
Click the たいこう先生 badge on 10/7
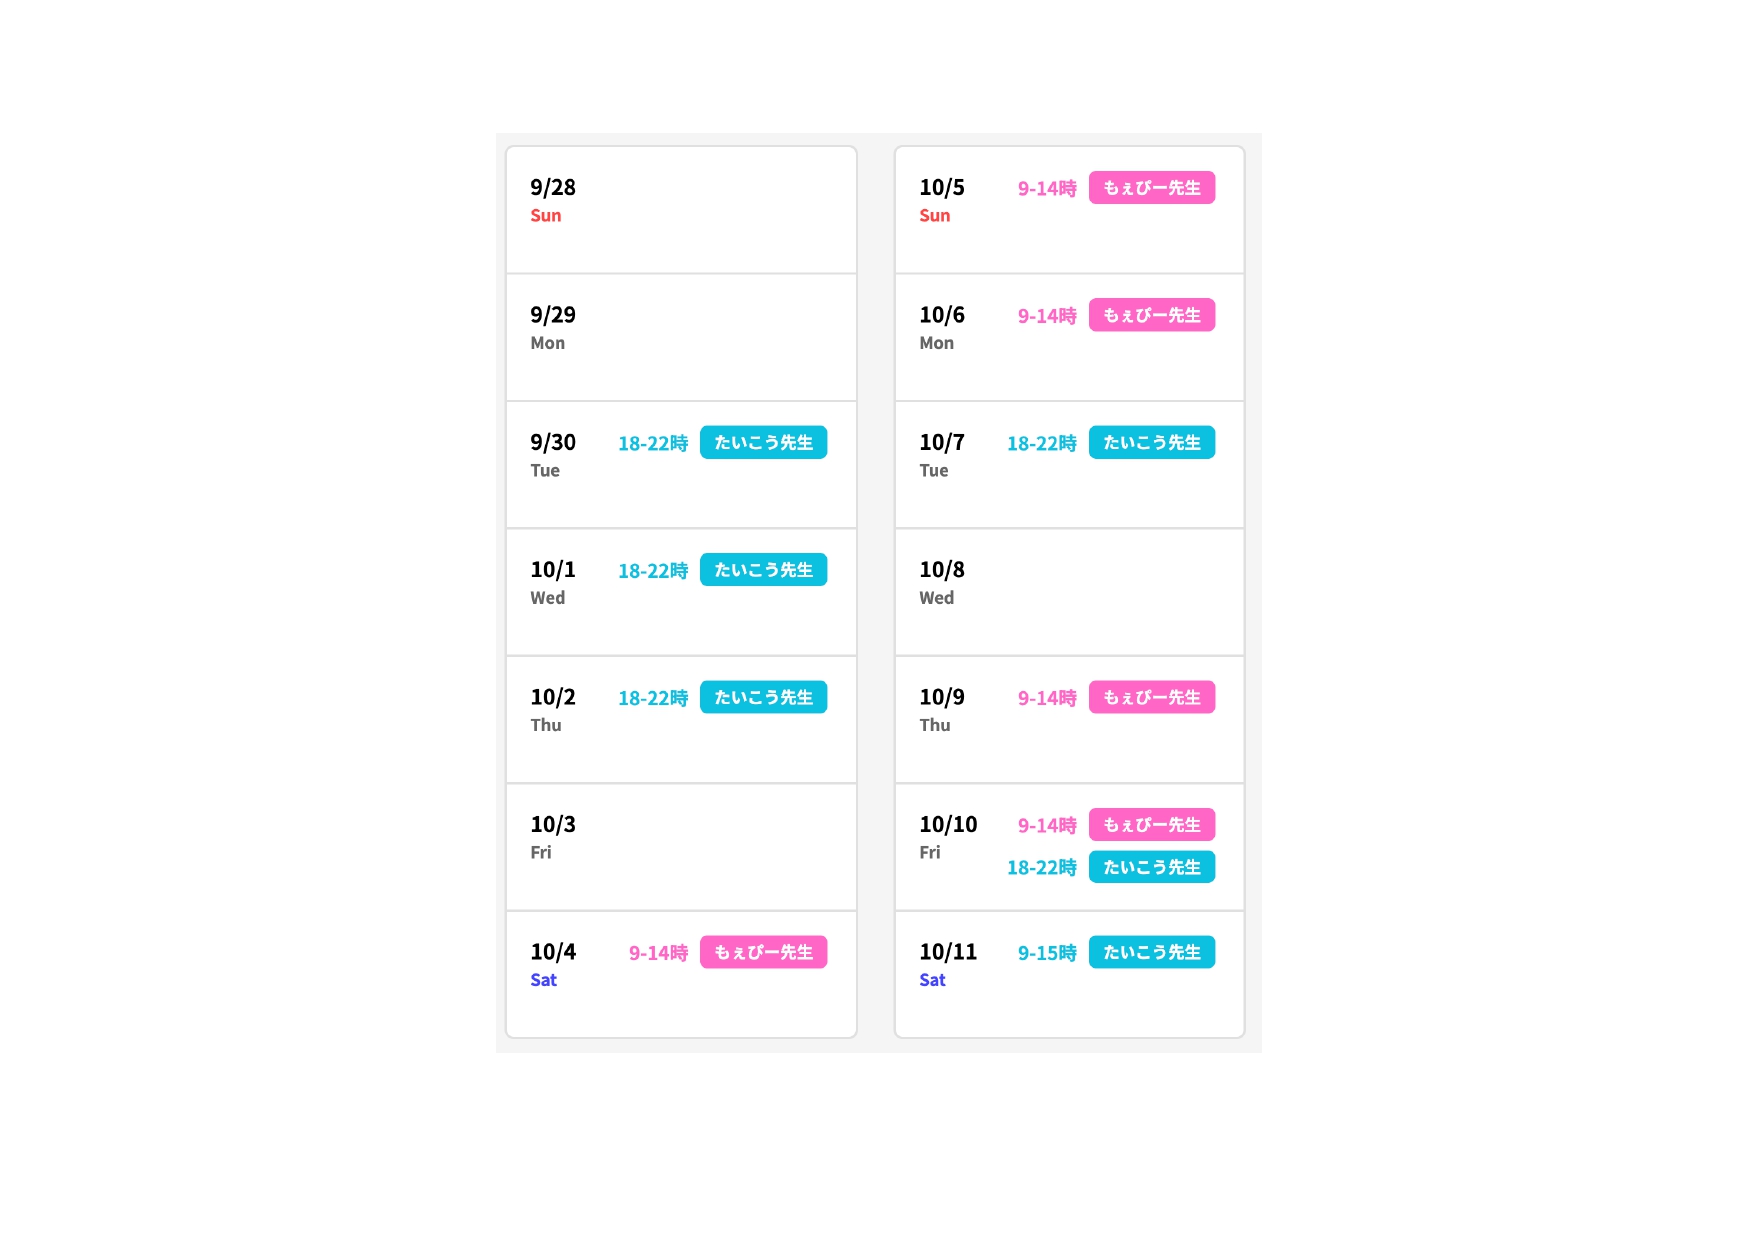[x=1151, y=442]
